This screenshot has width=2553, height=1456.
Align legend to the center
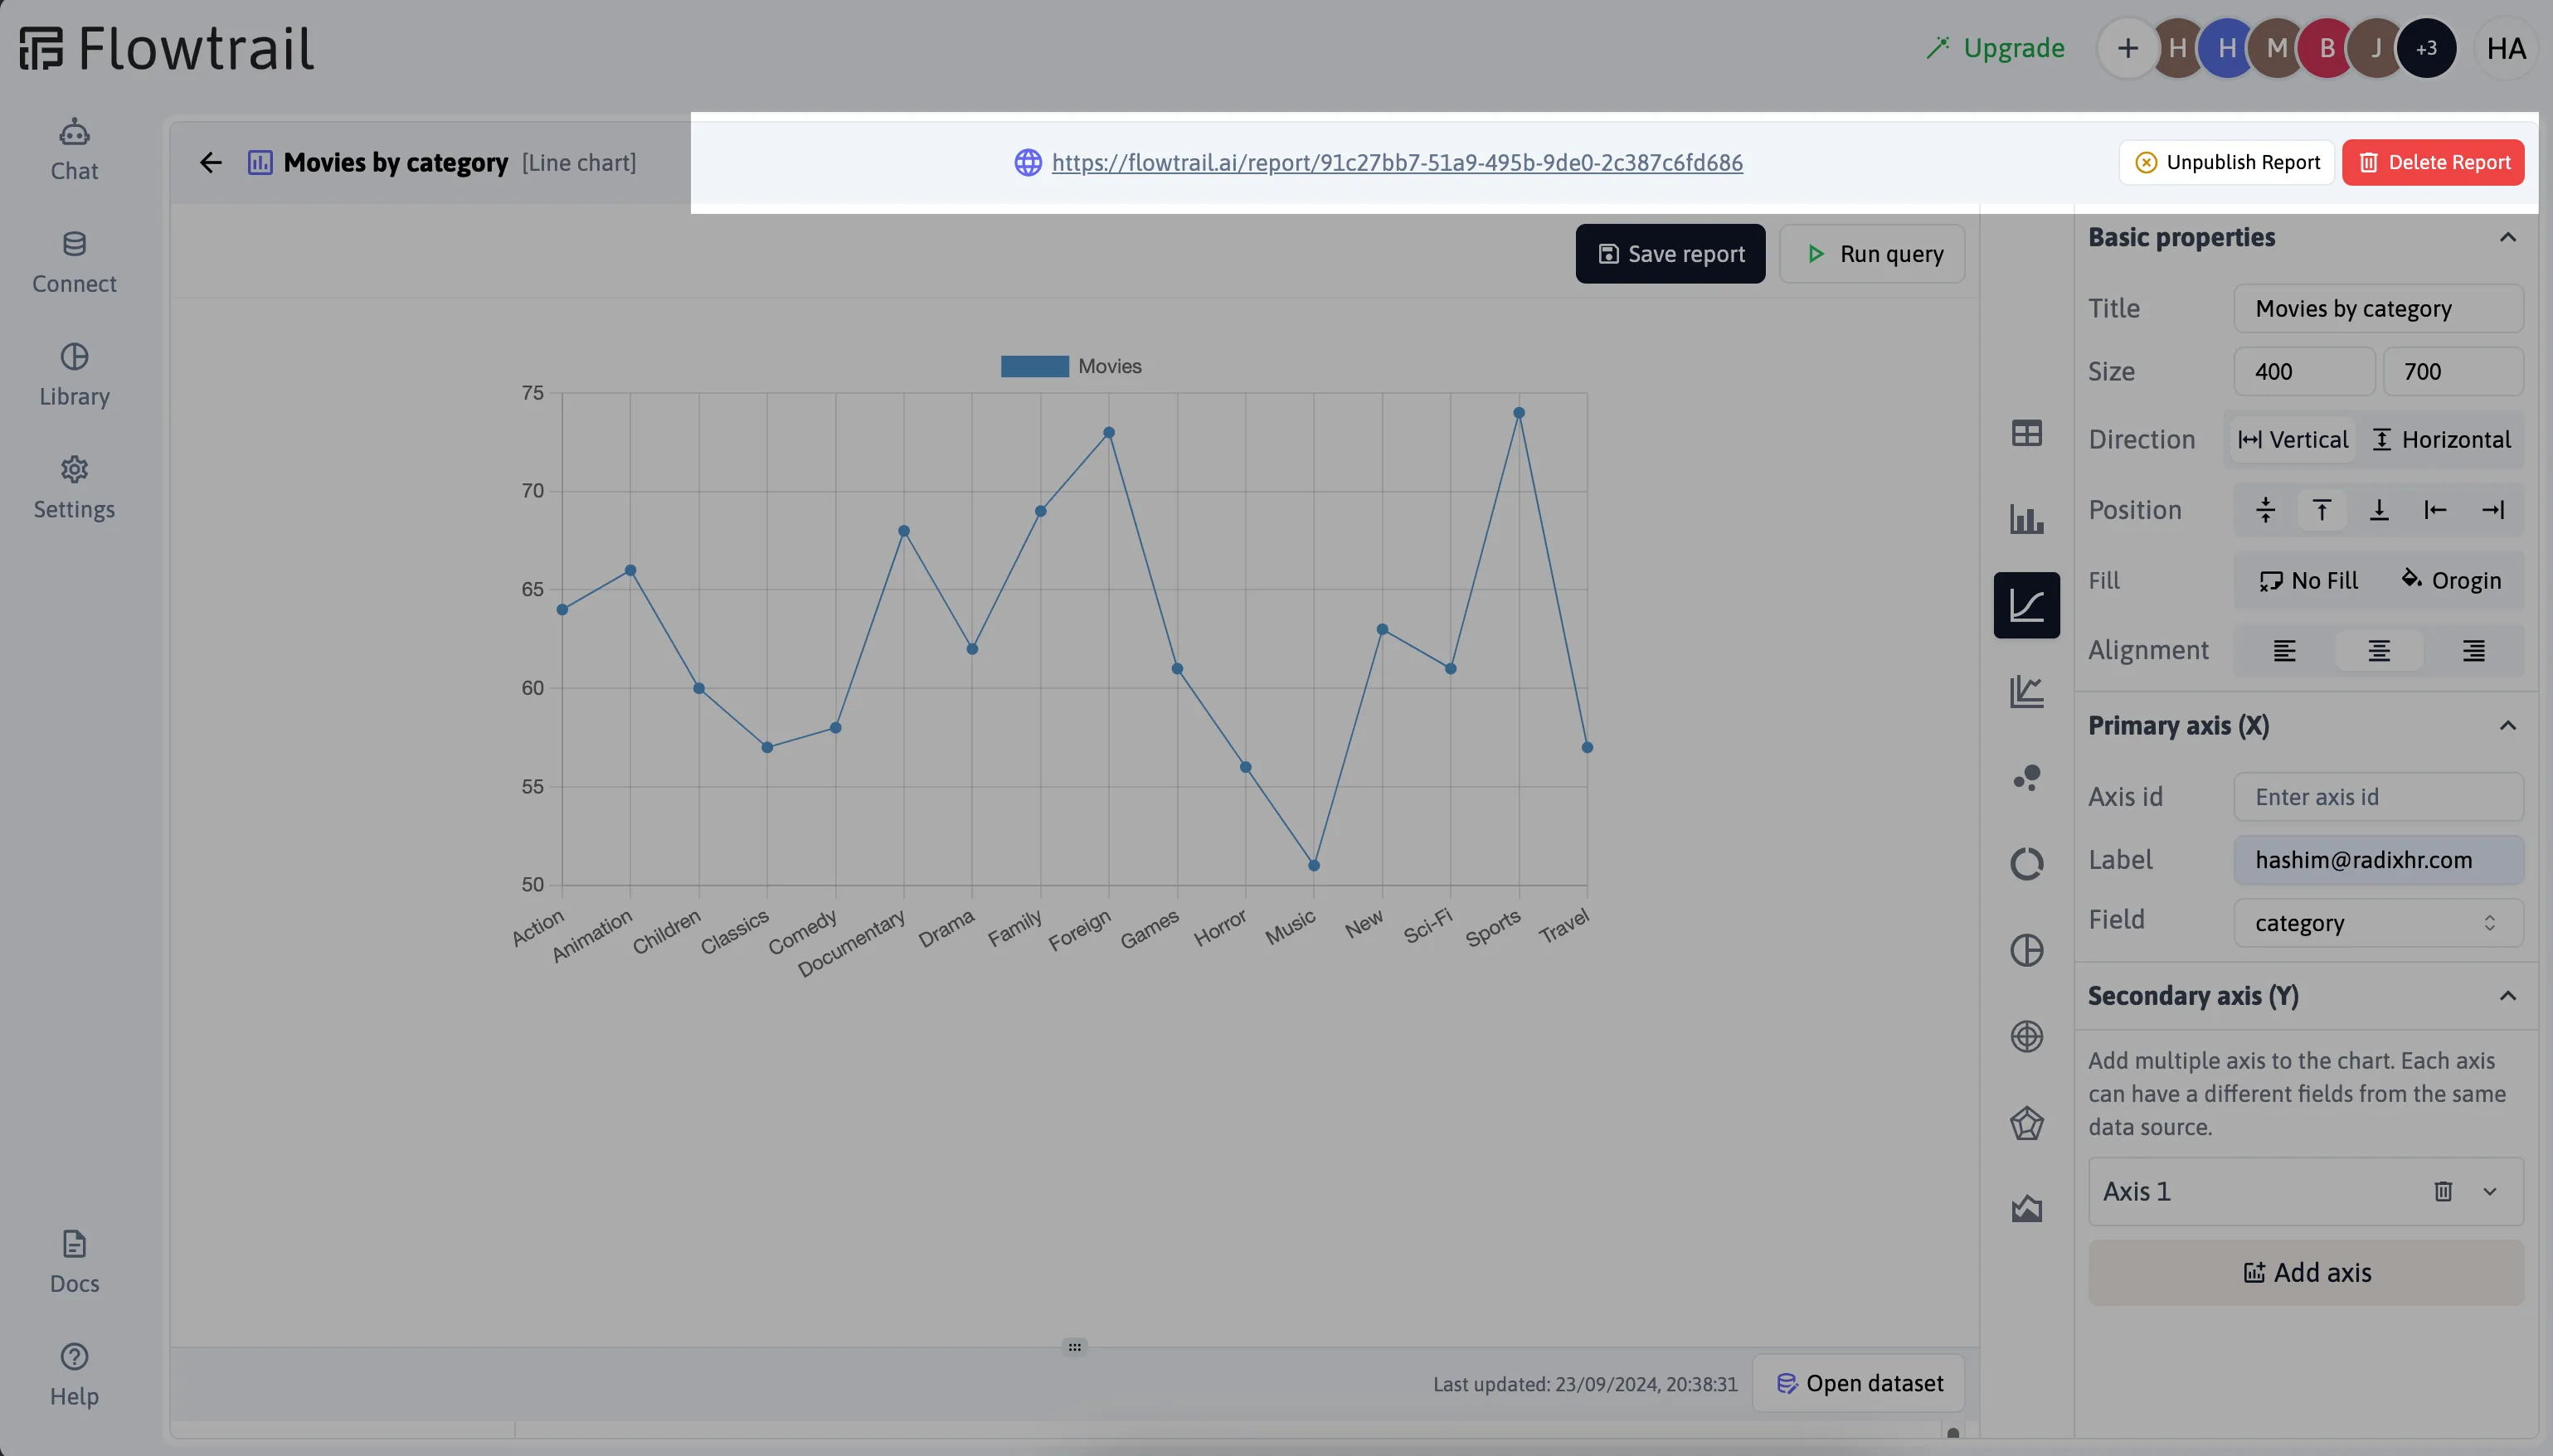(x=2379, y=650)
